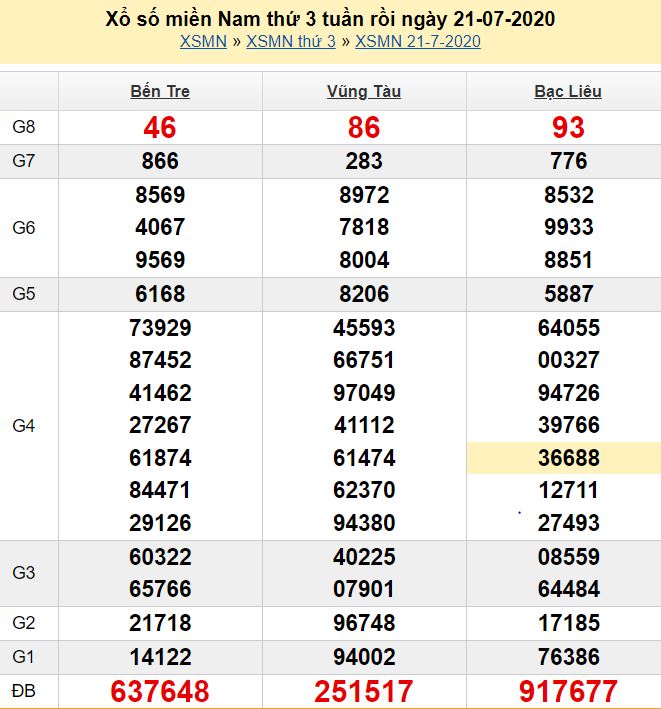Click the G7 row label
661x709 pixels.
[x=24, y=161]
